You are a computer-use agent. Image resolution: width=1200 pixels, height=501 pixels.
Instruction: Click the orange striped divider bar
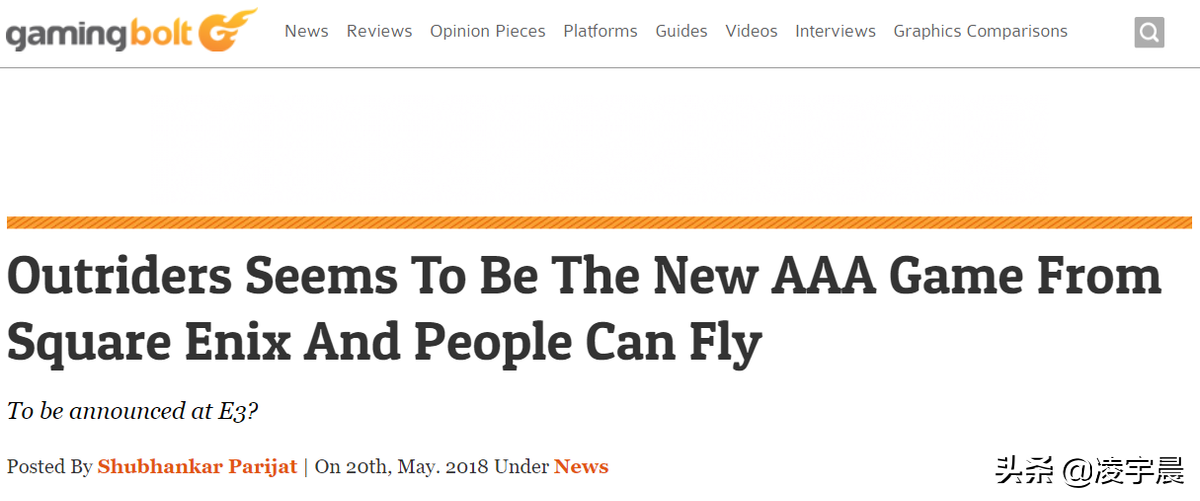click(599, 222)
